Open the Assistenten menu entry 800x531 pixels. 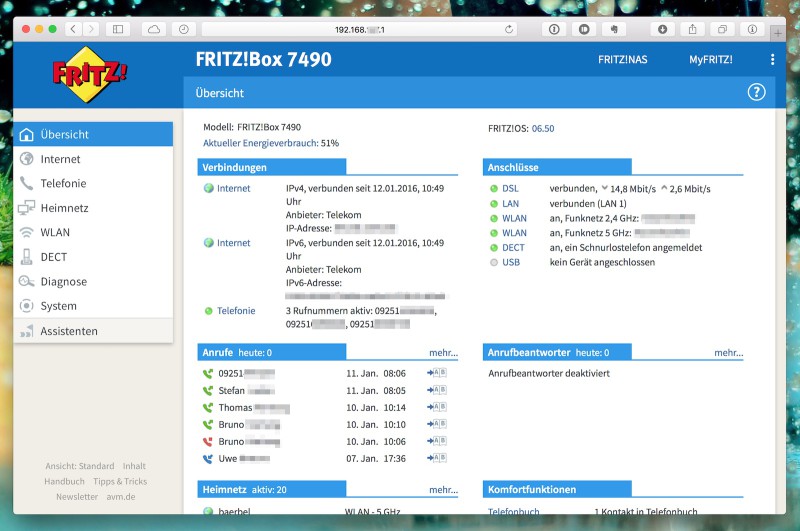pos(93,331)
